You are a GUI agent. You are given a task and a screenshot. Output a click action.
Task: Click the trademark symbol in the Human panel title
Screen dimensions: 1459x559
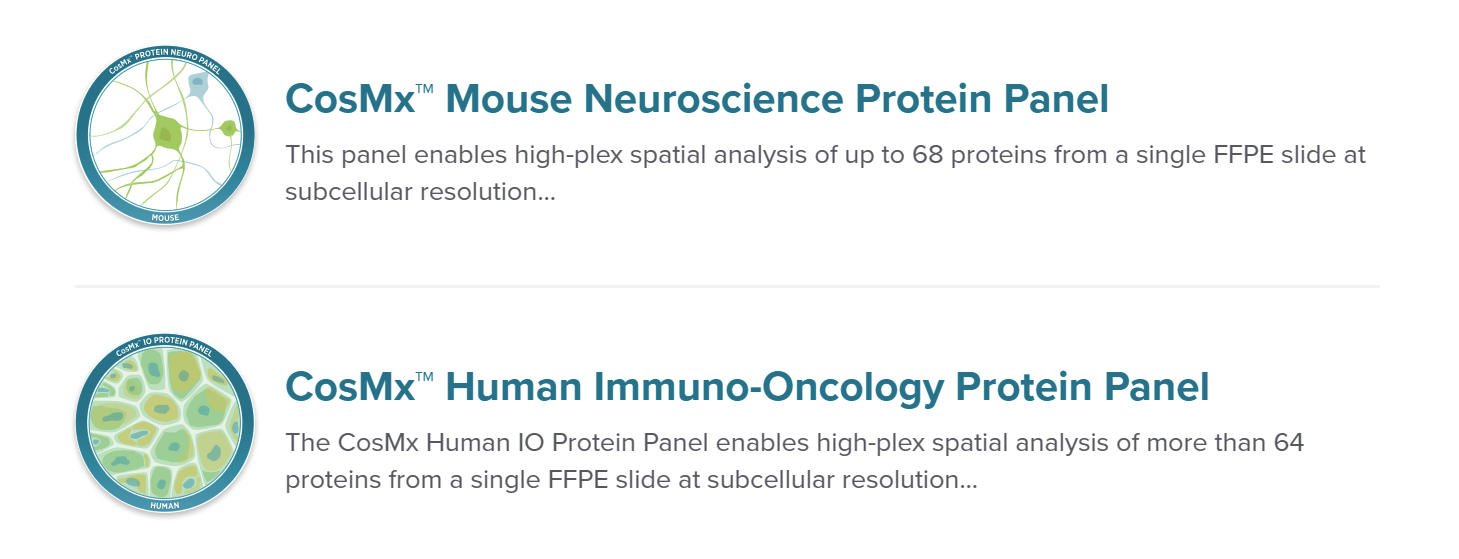click(x=424, y=377)
